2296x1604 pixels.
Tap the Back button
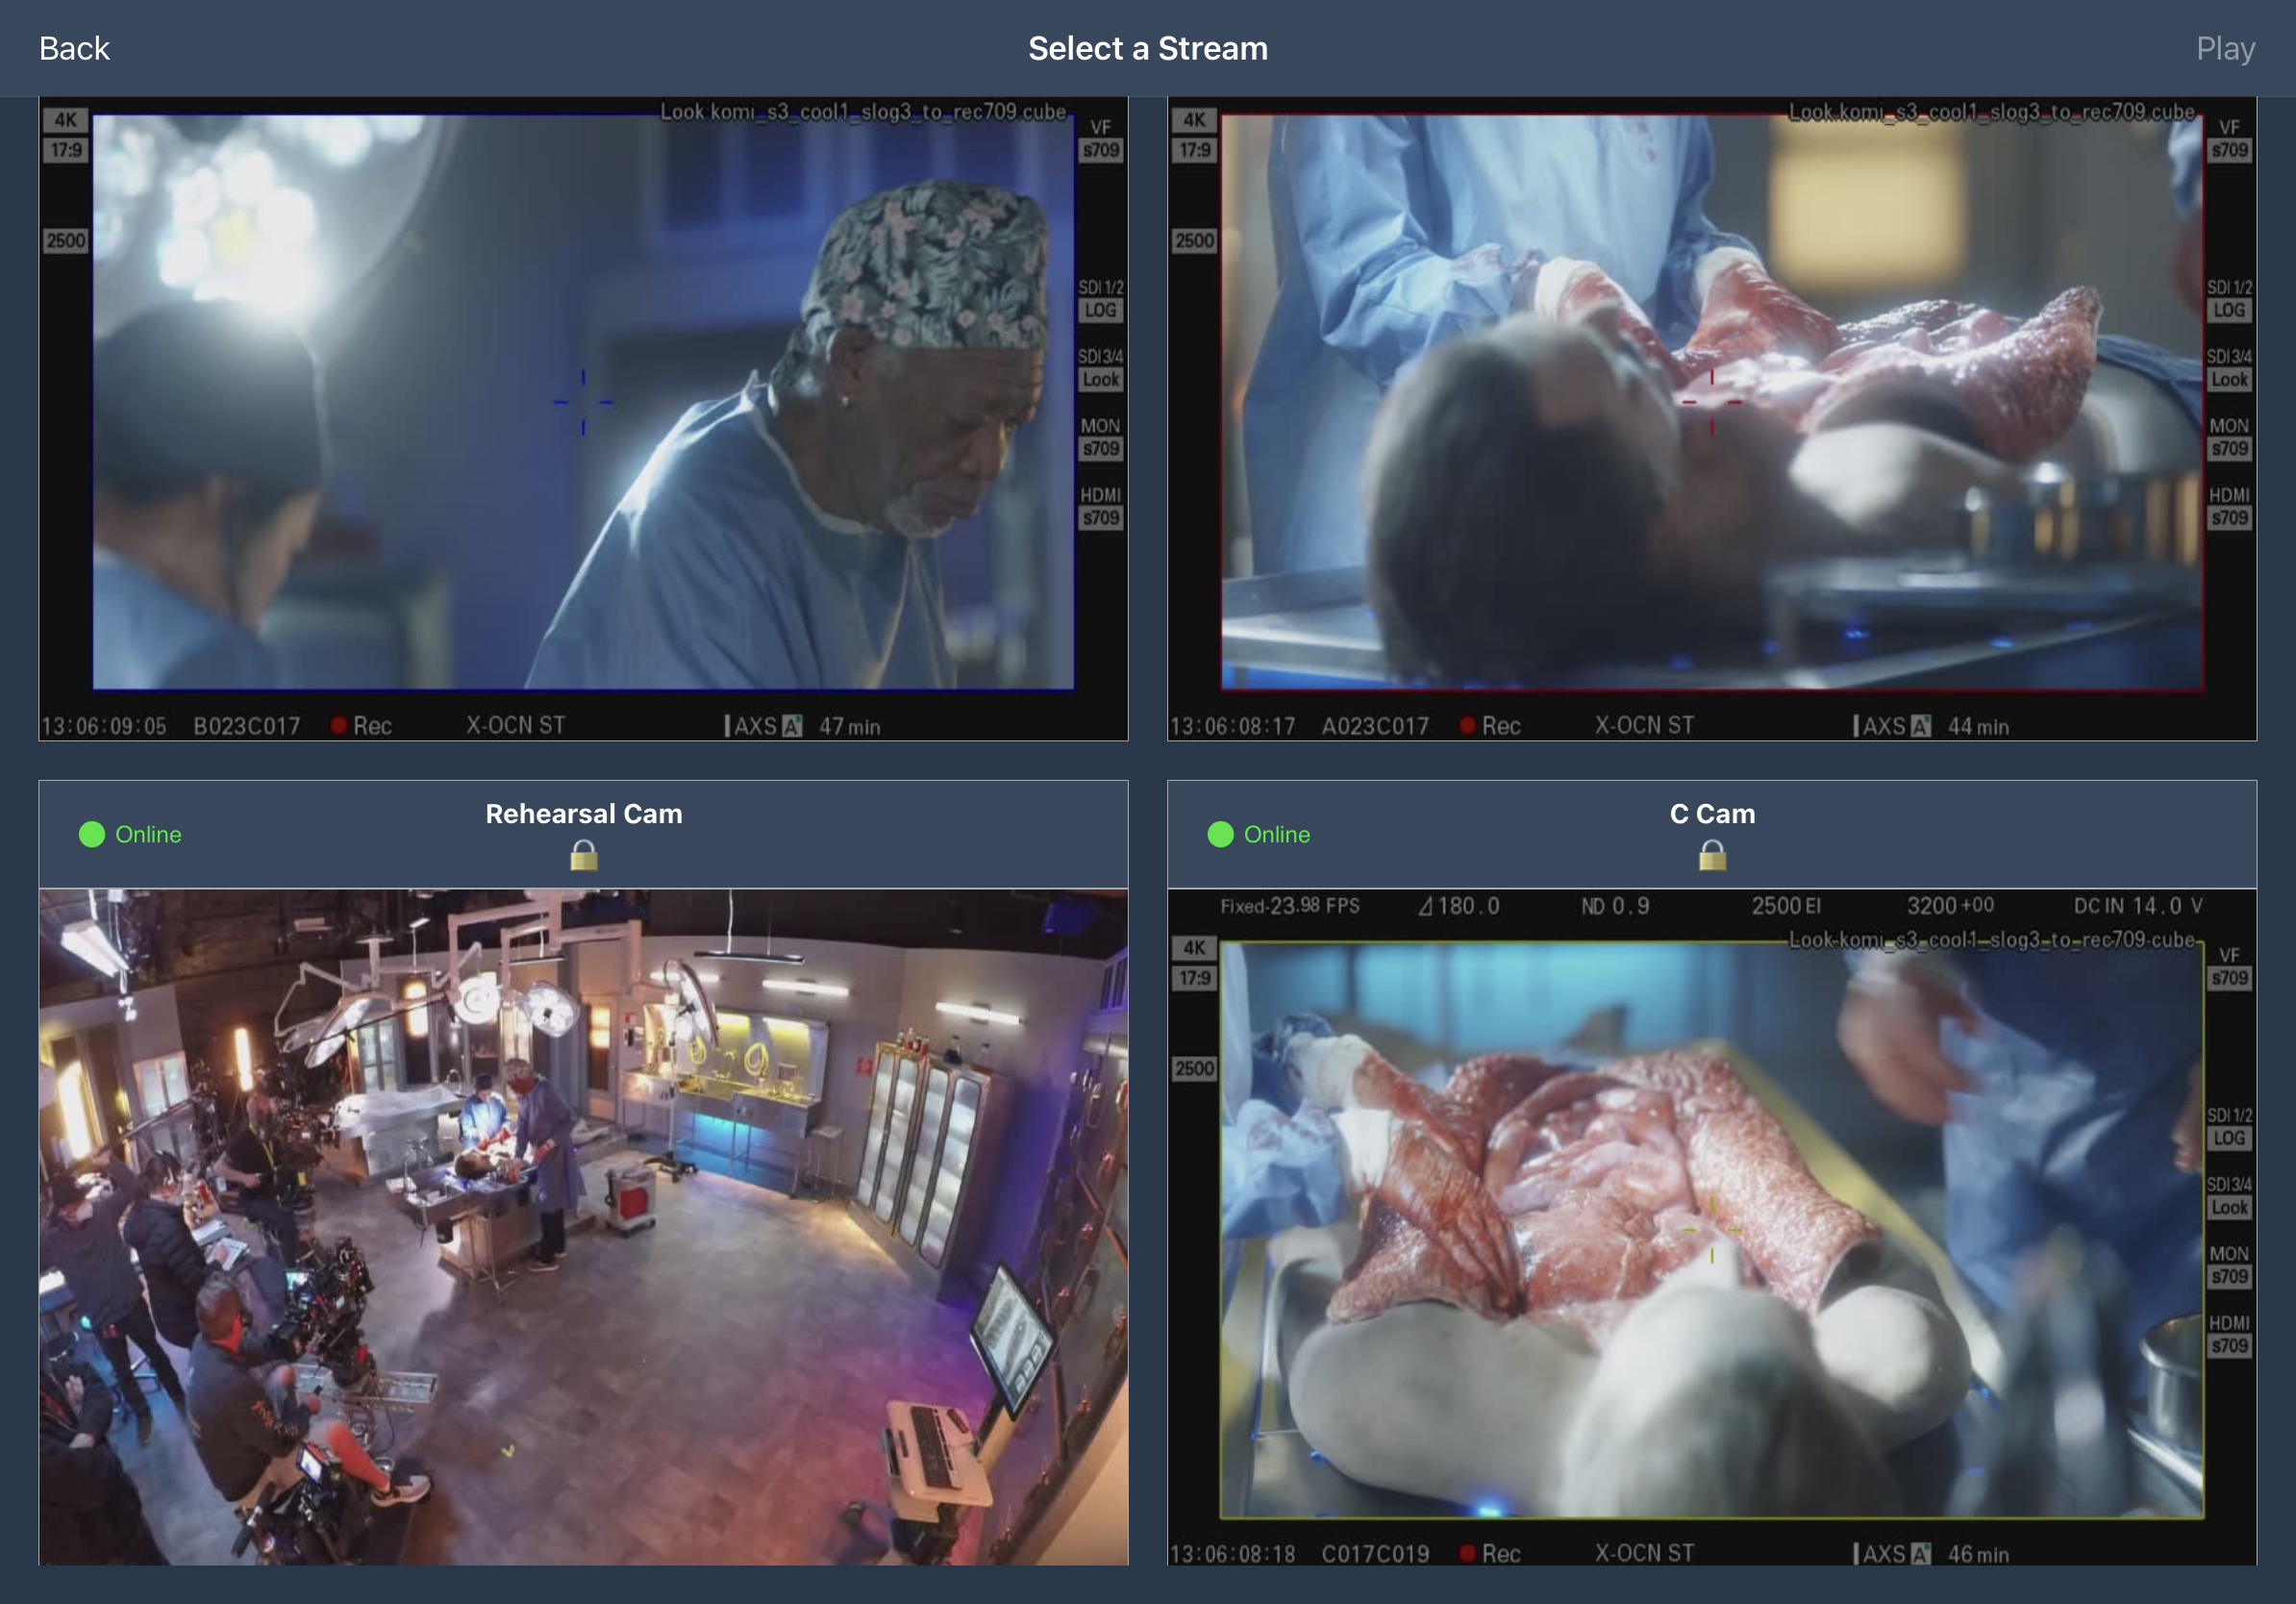click(74, 48)
